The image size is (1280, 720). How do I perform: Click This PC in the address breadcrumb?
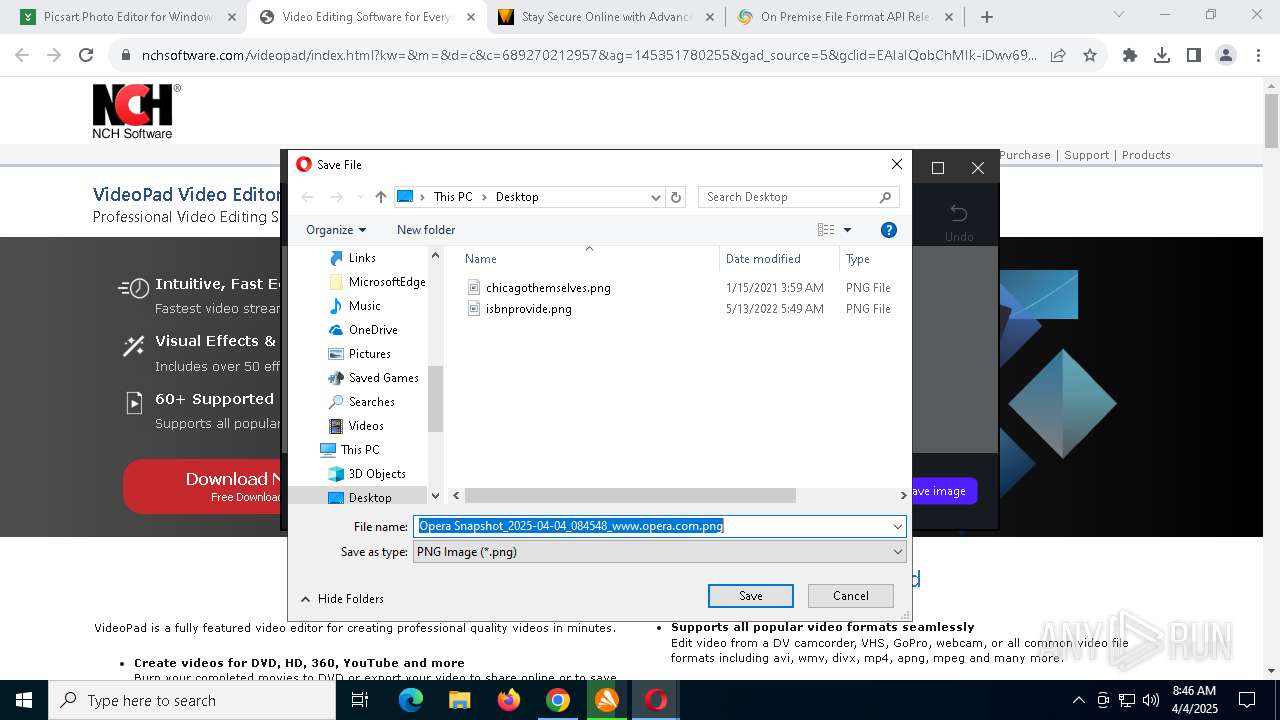(453, 197)
